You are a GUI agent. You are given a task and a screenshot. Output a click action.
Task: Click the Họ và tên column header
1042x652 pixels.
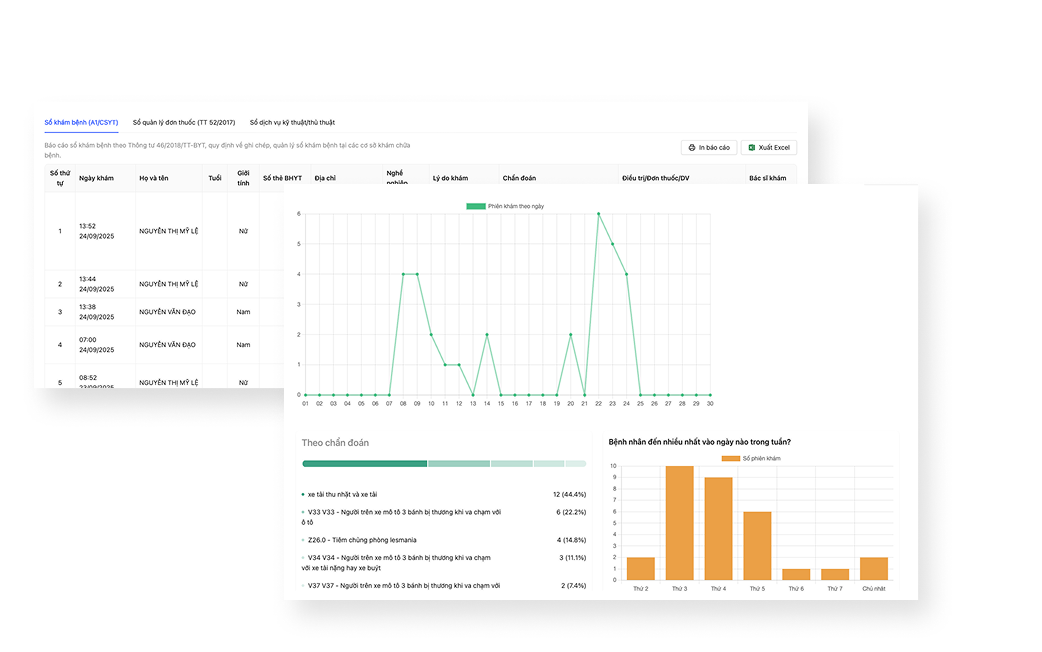click(x=154, y=178)
